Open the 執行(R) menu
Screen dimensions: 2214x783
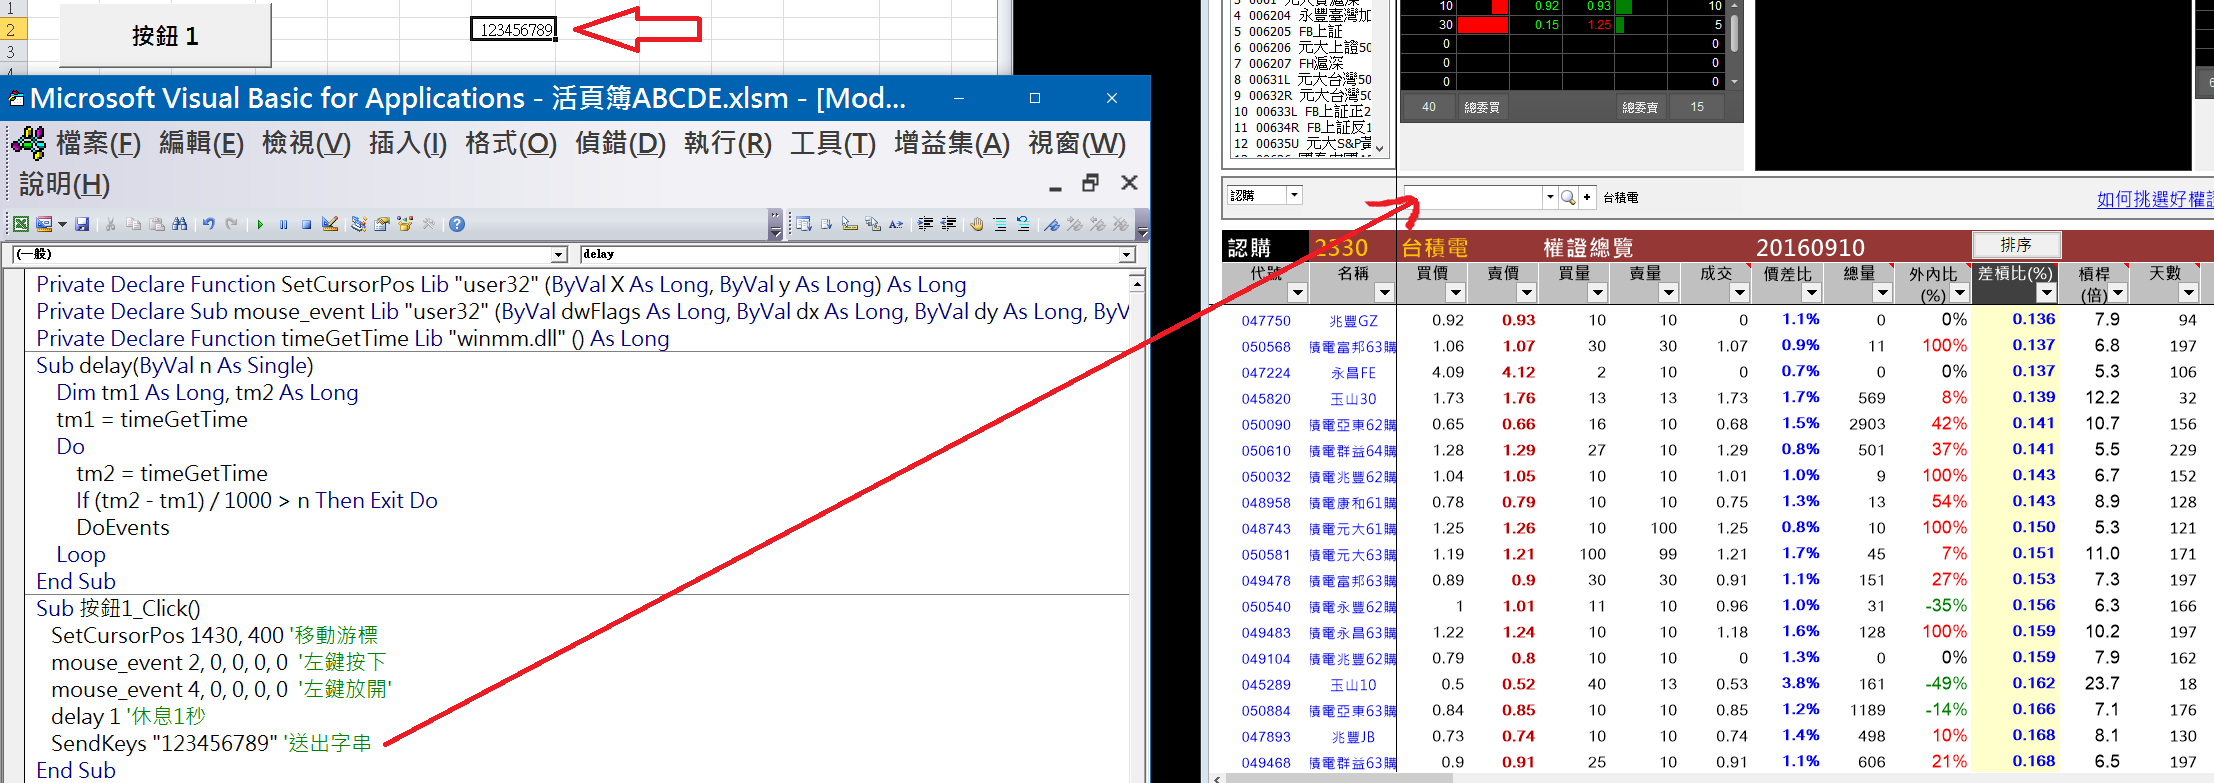728,143
